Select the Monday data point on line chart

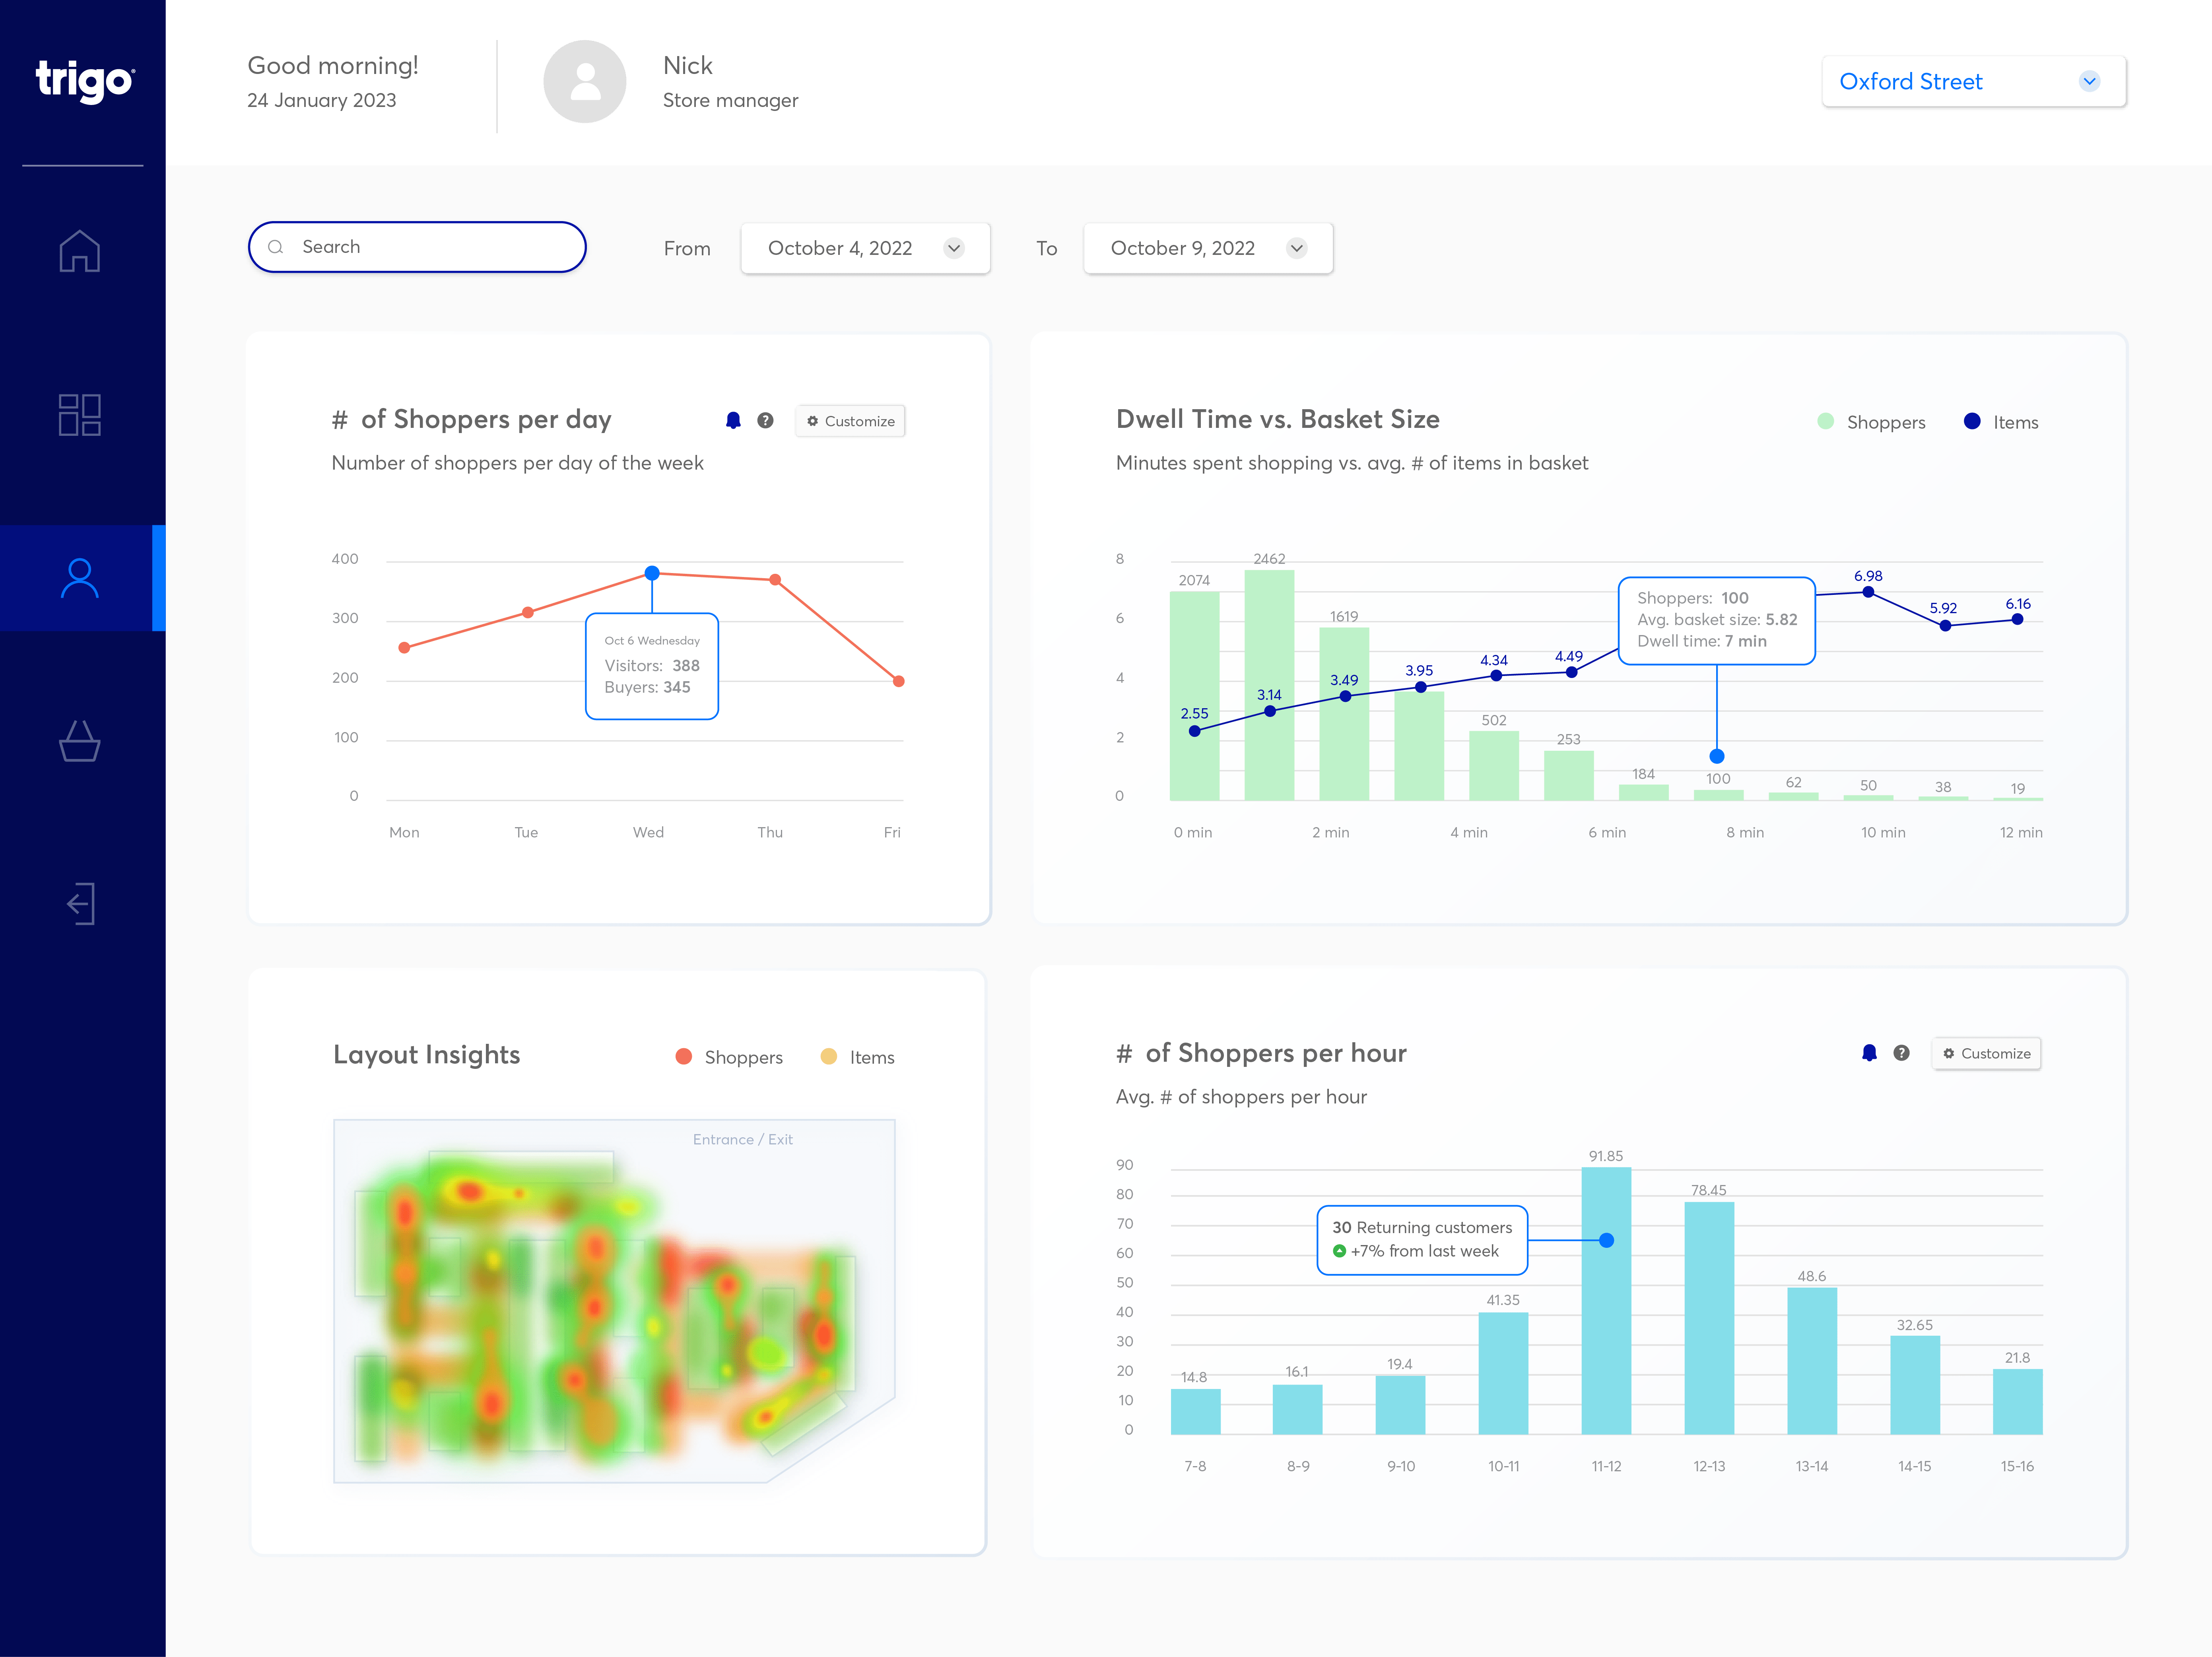click(x=404, y=648)
